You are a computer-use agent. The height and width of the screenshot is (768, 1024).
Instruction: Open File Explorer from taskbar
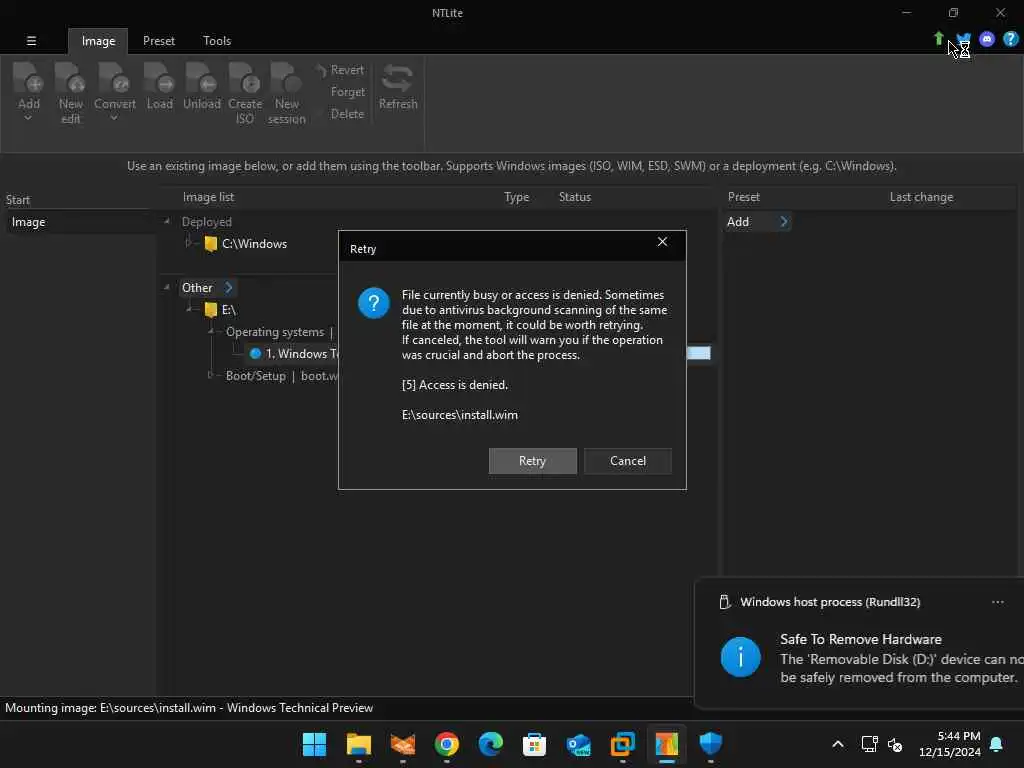359,744
